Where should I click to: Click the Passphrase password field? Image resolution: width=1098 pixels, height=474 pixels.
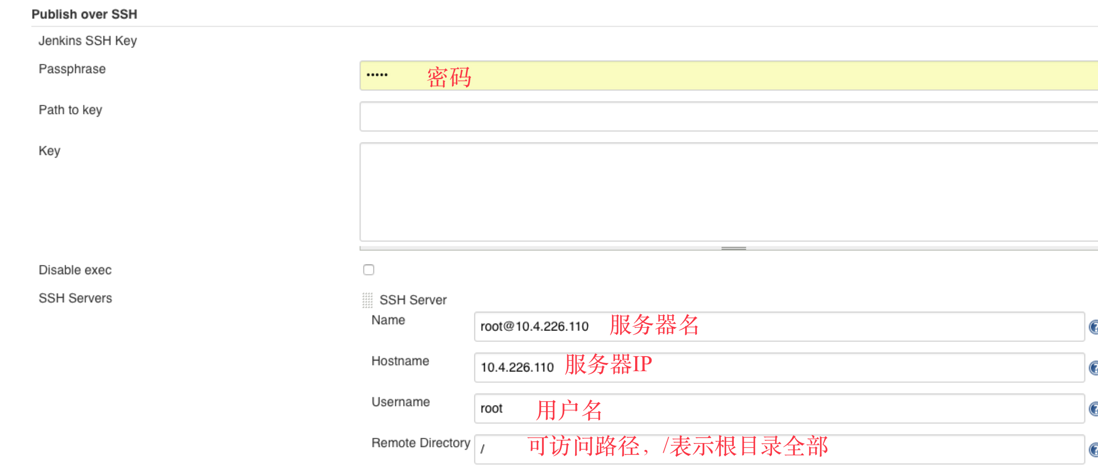tap(728, 76)
